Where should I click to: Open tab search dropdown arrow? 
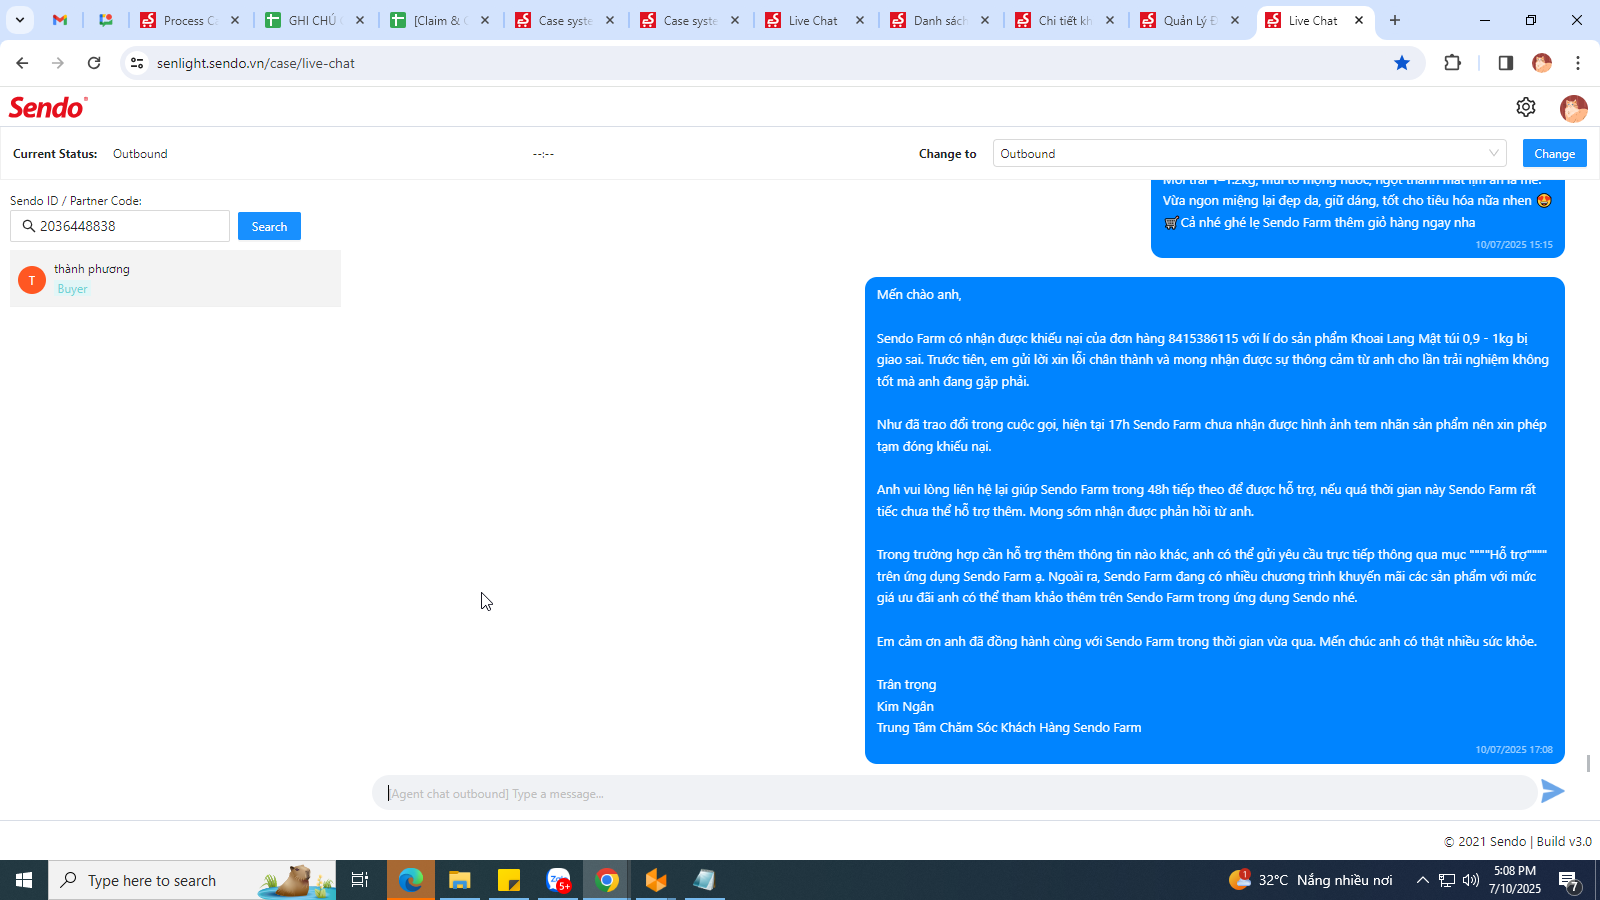pos(20,20)
